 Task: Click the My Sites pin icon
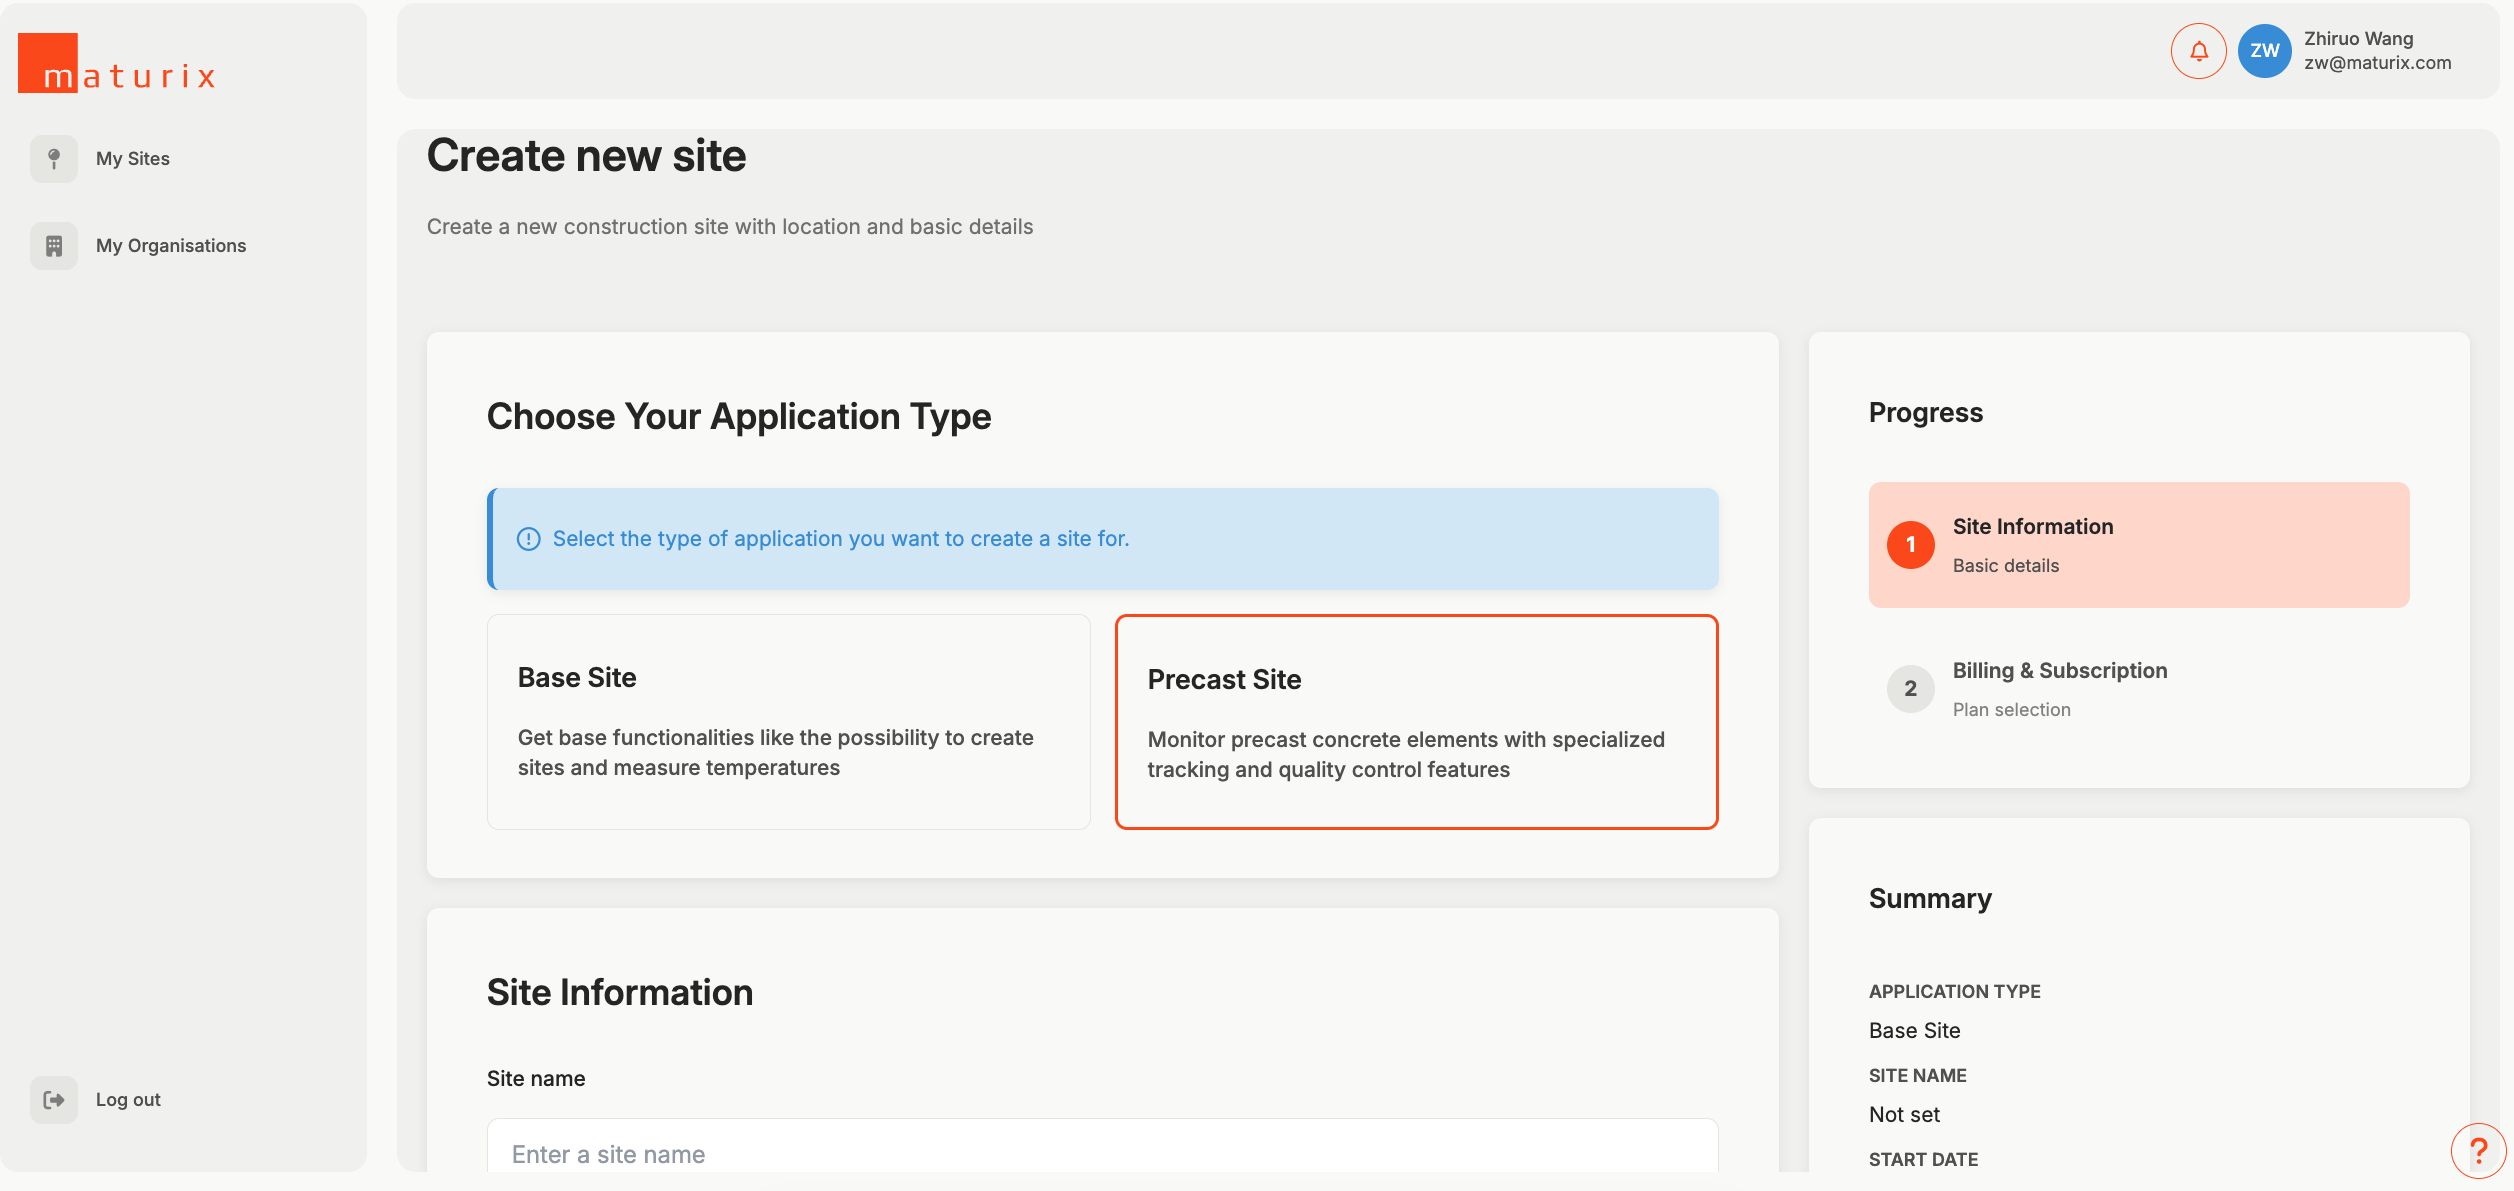[x=54, y=159]
